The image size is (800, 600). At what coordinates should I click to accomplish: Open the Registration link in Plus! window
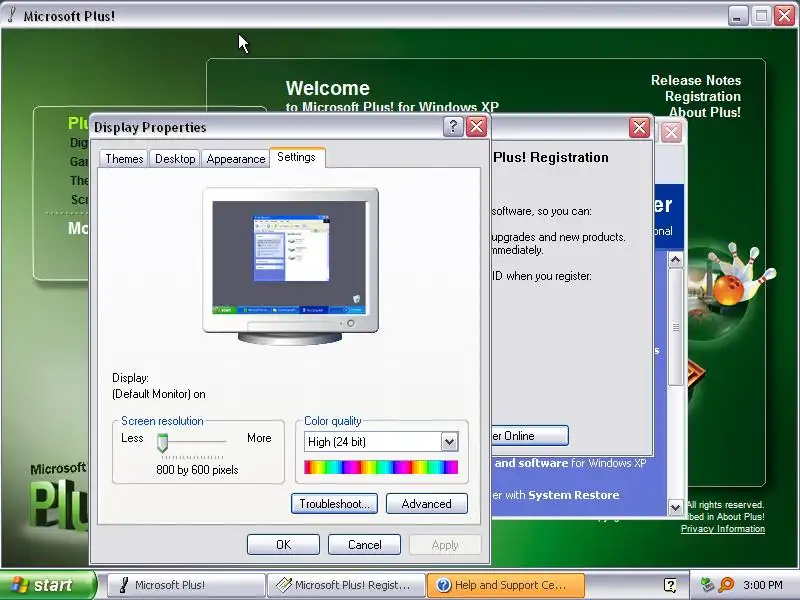pos(703,96)
